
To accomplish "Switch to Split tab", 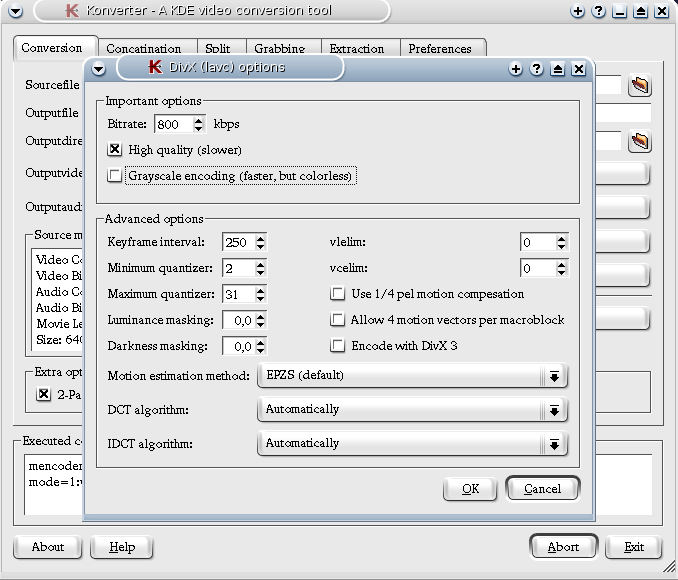I will [x=222, y=48].
